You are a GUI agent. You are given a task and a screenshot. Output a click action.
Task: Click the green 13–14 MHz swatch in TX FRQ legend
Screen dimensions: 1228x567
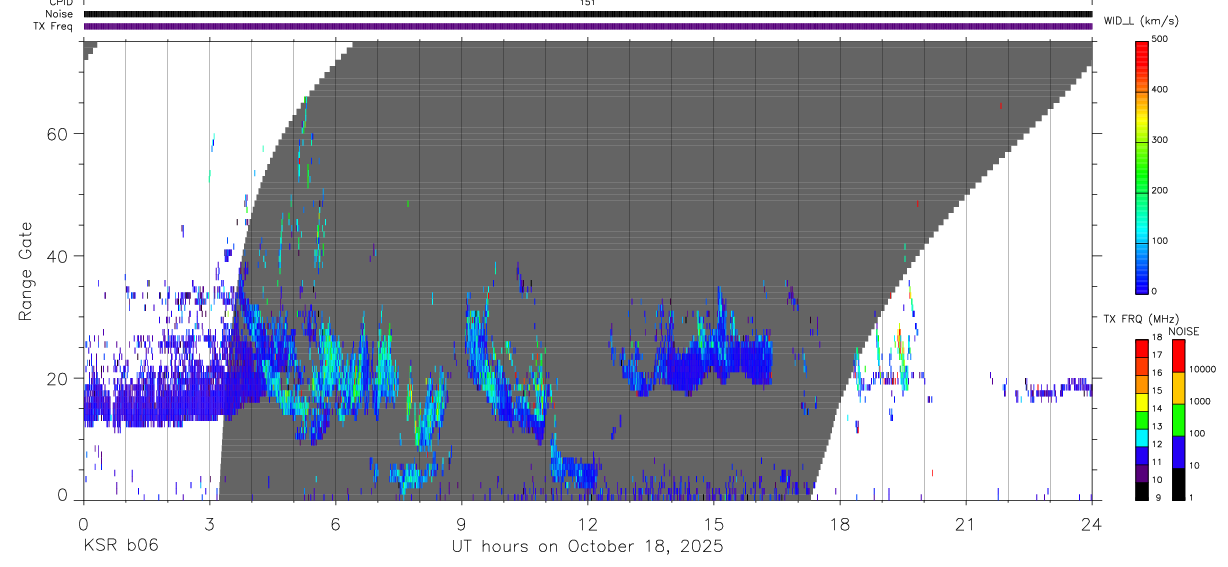click(x=1141, y=420)
